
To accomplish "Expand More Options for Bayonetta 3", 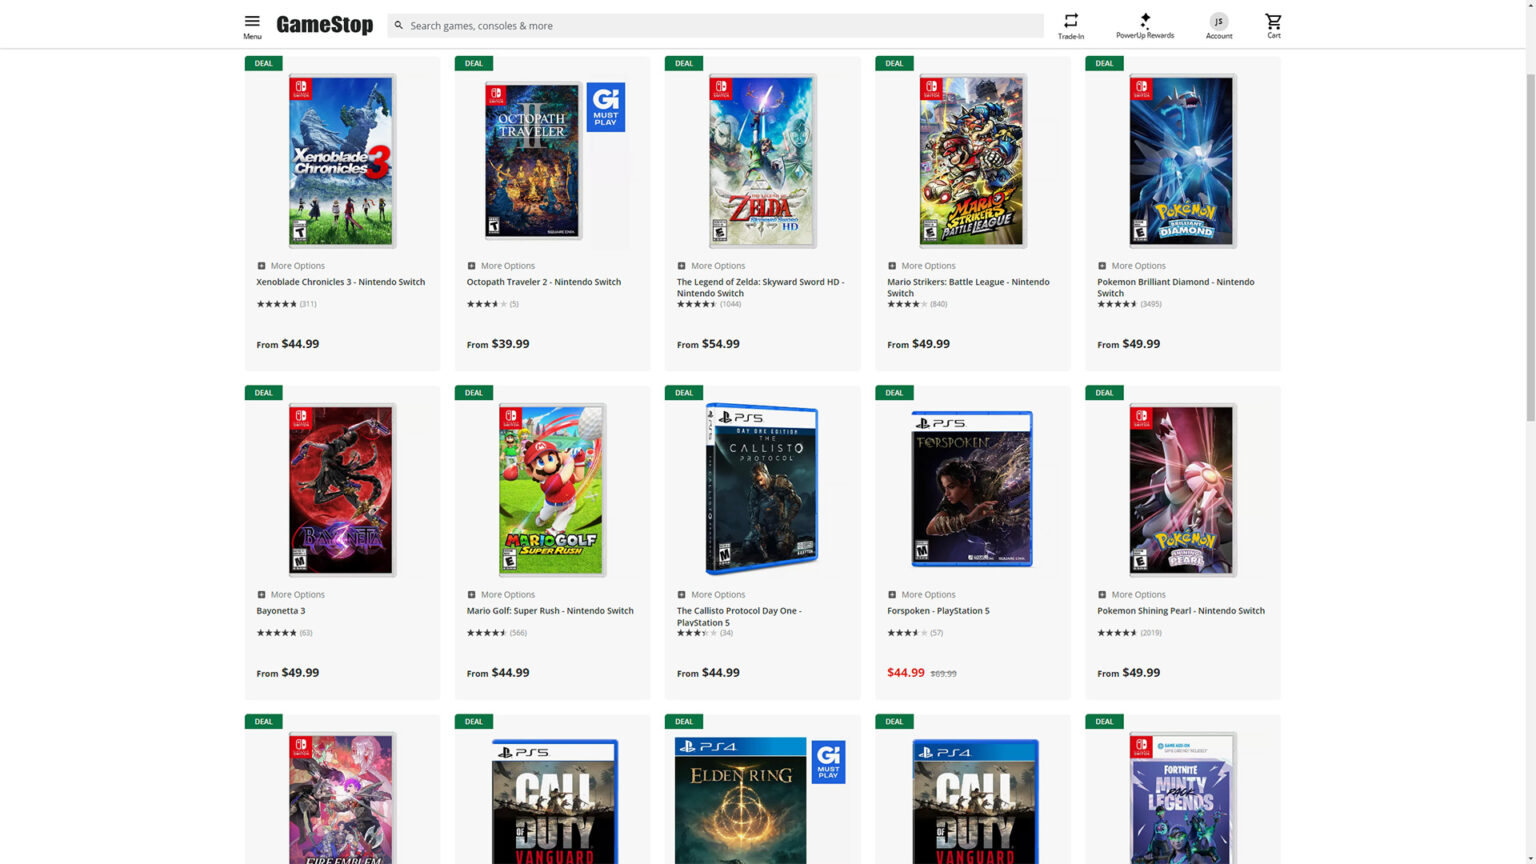I will [x=291, y=595].
